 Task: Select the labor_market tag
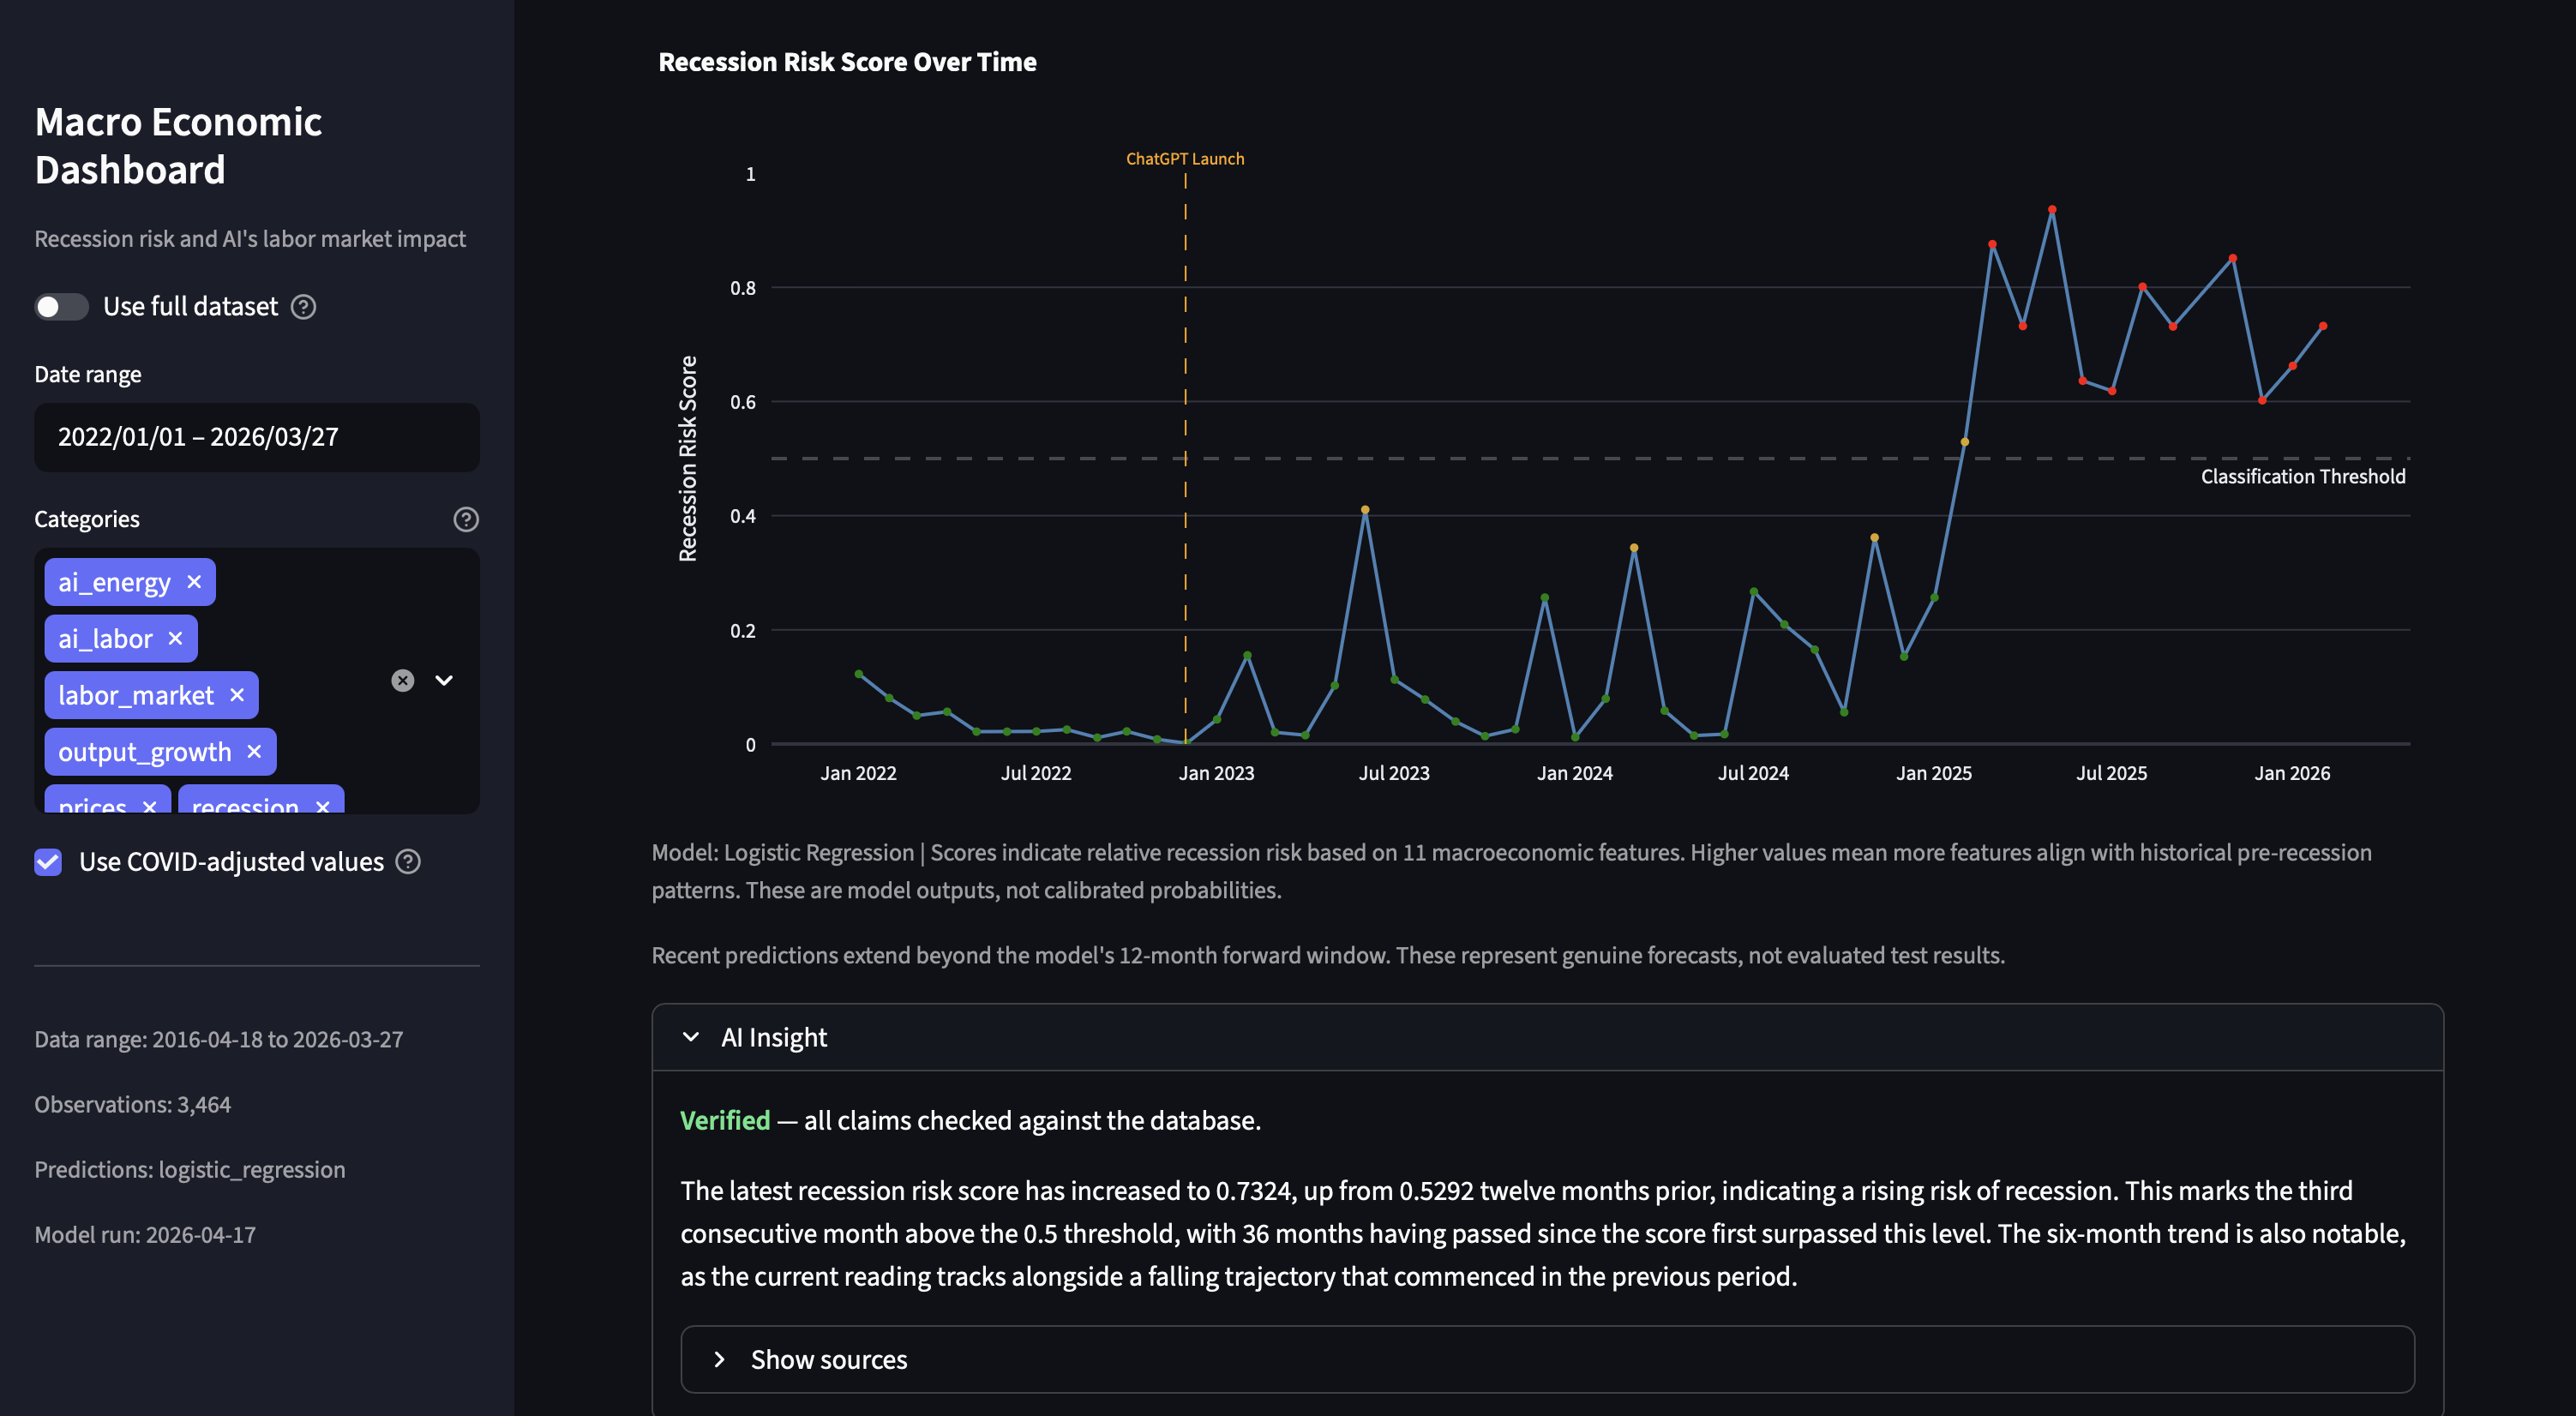(x=152, y=695)
